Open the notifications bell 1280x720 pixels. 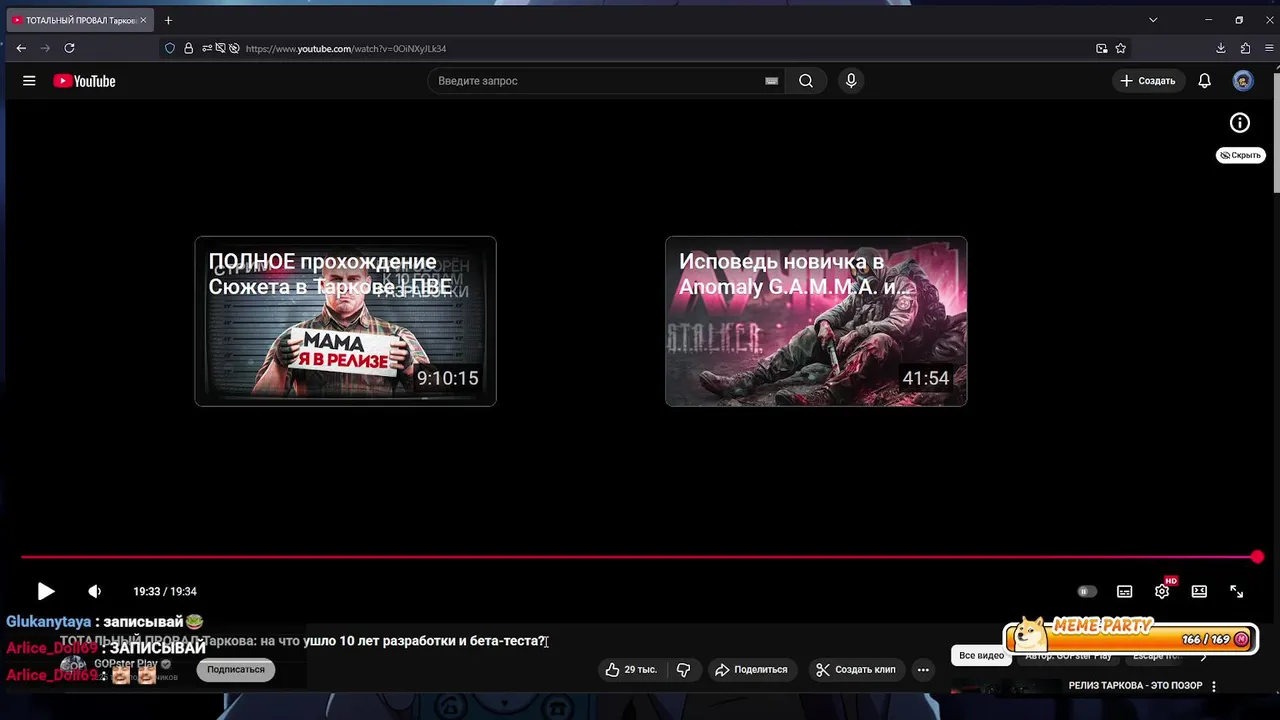coord(1205,81)
